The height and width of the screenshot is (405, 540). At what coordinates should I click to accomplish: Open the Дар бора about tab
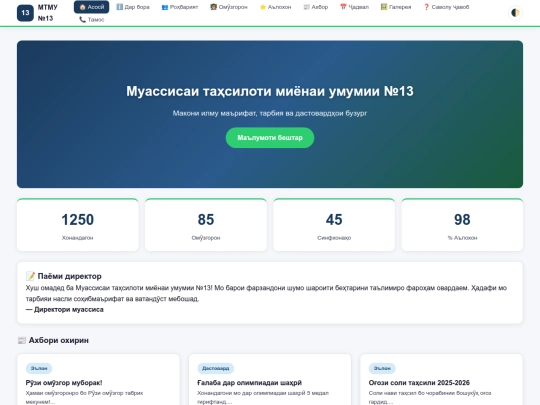pyautogui.click(x=133, y=7)
